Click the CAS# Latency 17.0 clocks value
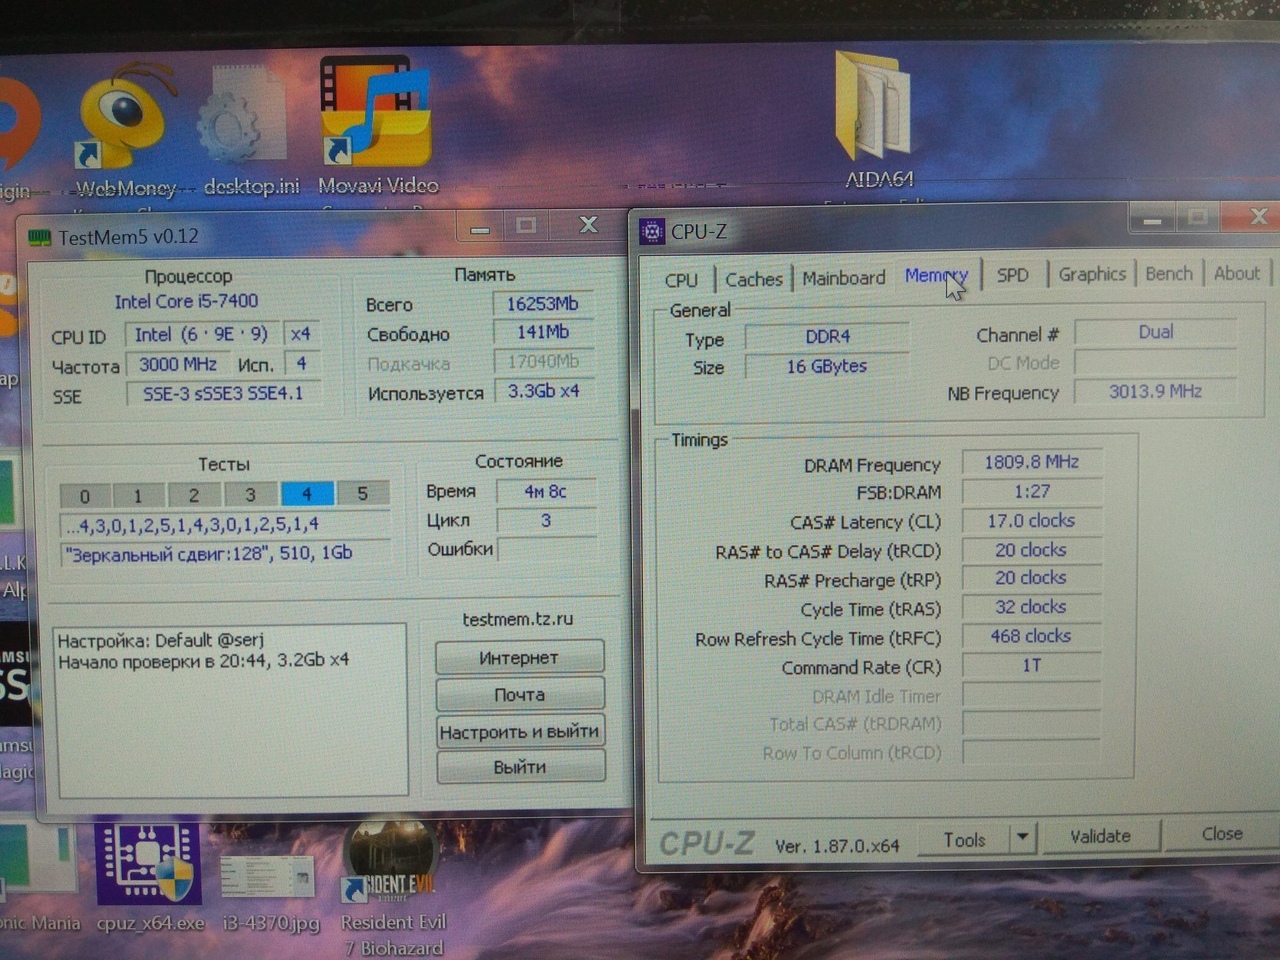 1031,521
